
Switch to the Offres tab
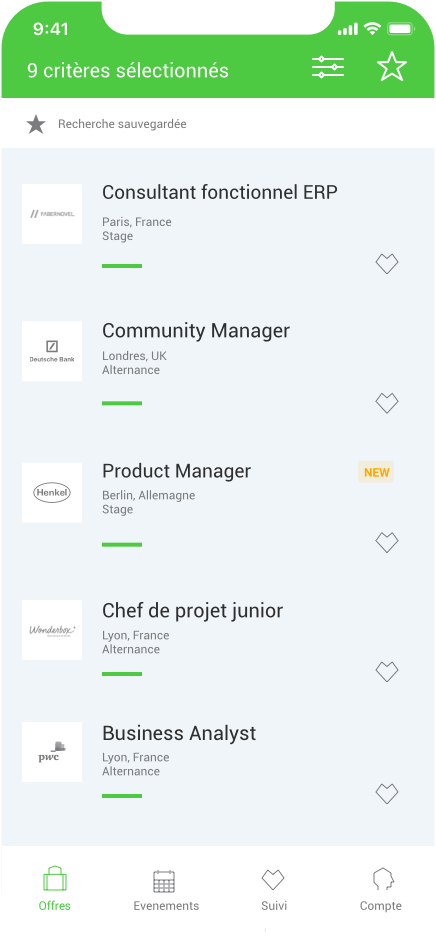[x=55, y=889]
